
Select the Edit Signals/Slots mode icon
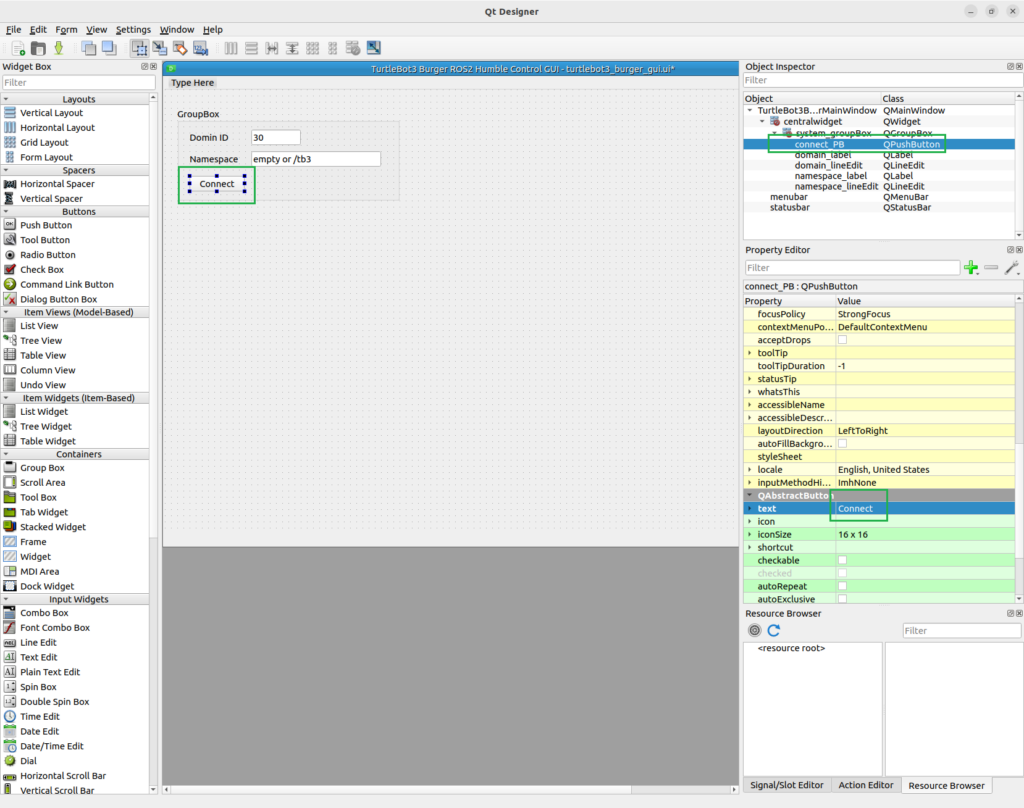[x=159, y=48]
